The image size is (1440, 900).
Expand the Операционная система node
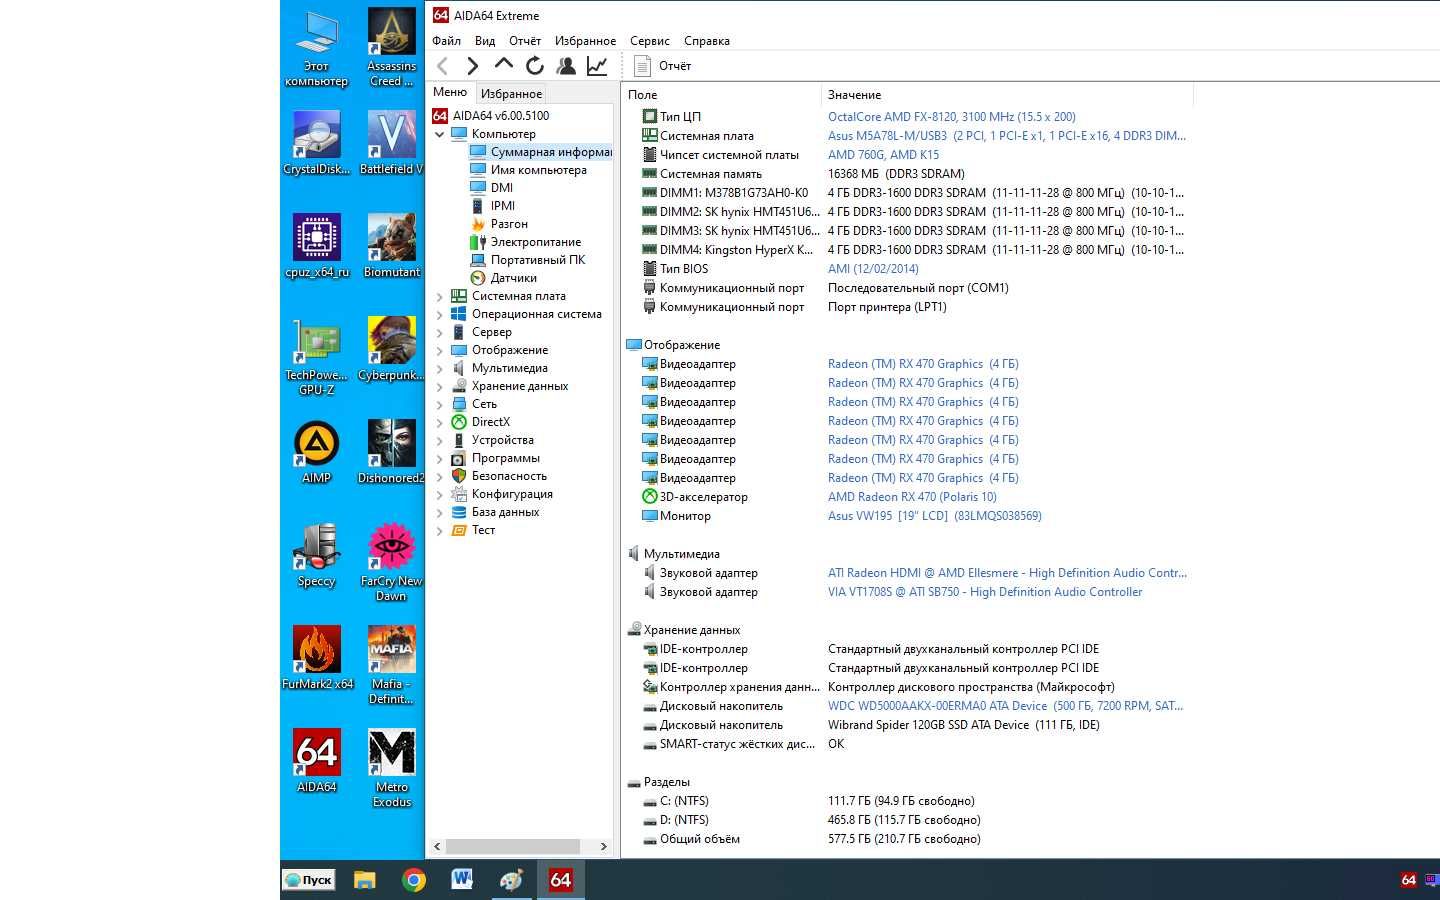click(x=439, y=314)
